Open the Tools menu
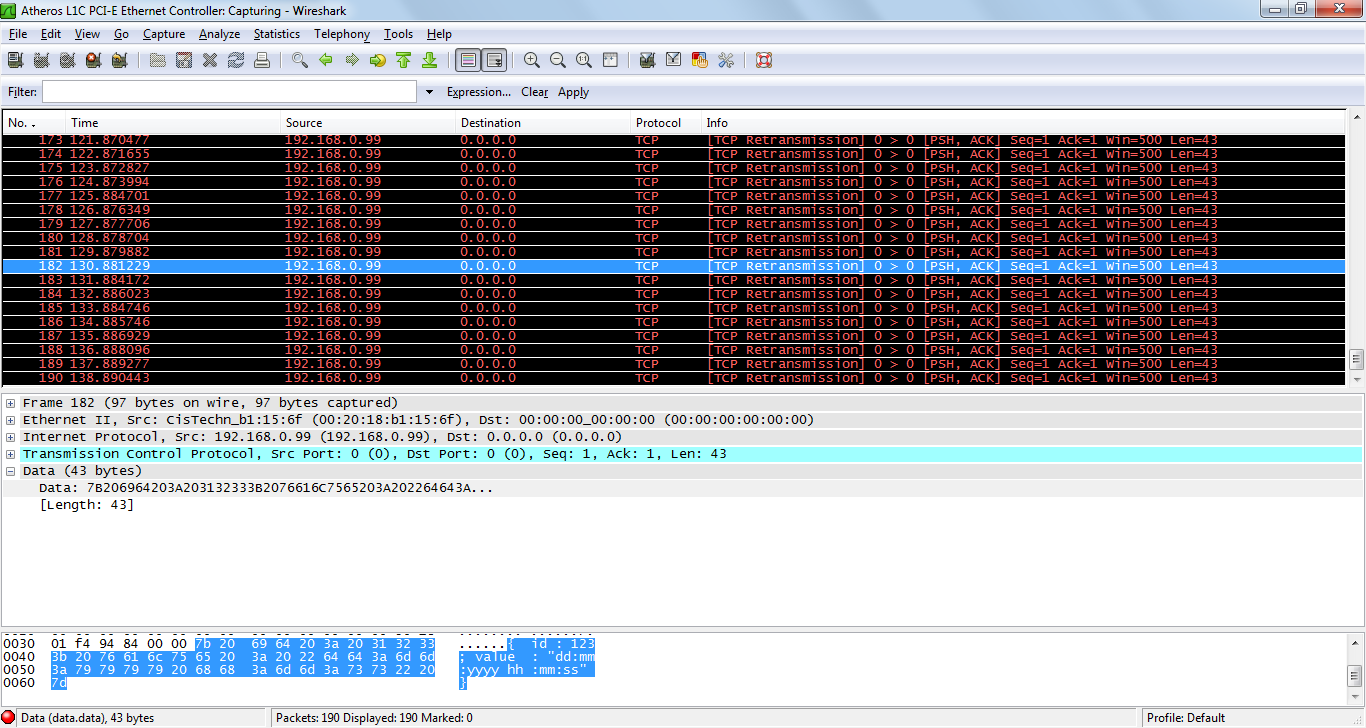 [398, 34]
